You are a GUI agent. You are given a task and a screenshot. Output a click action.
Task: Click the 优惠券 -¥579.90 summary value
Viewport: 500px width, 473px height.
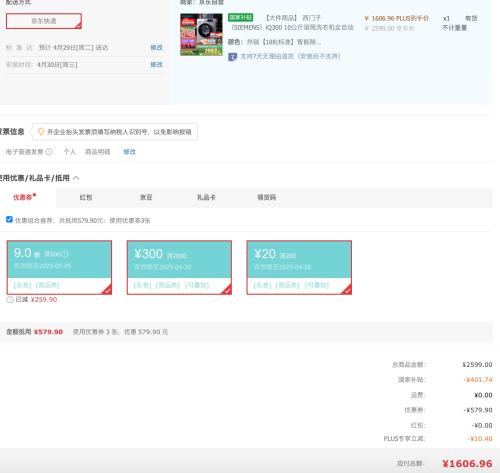[478, 410]
